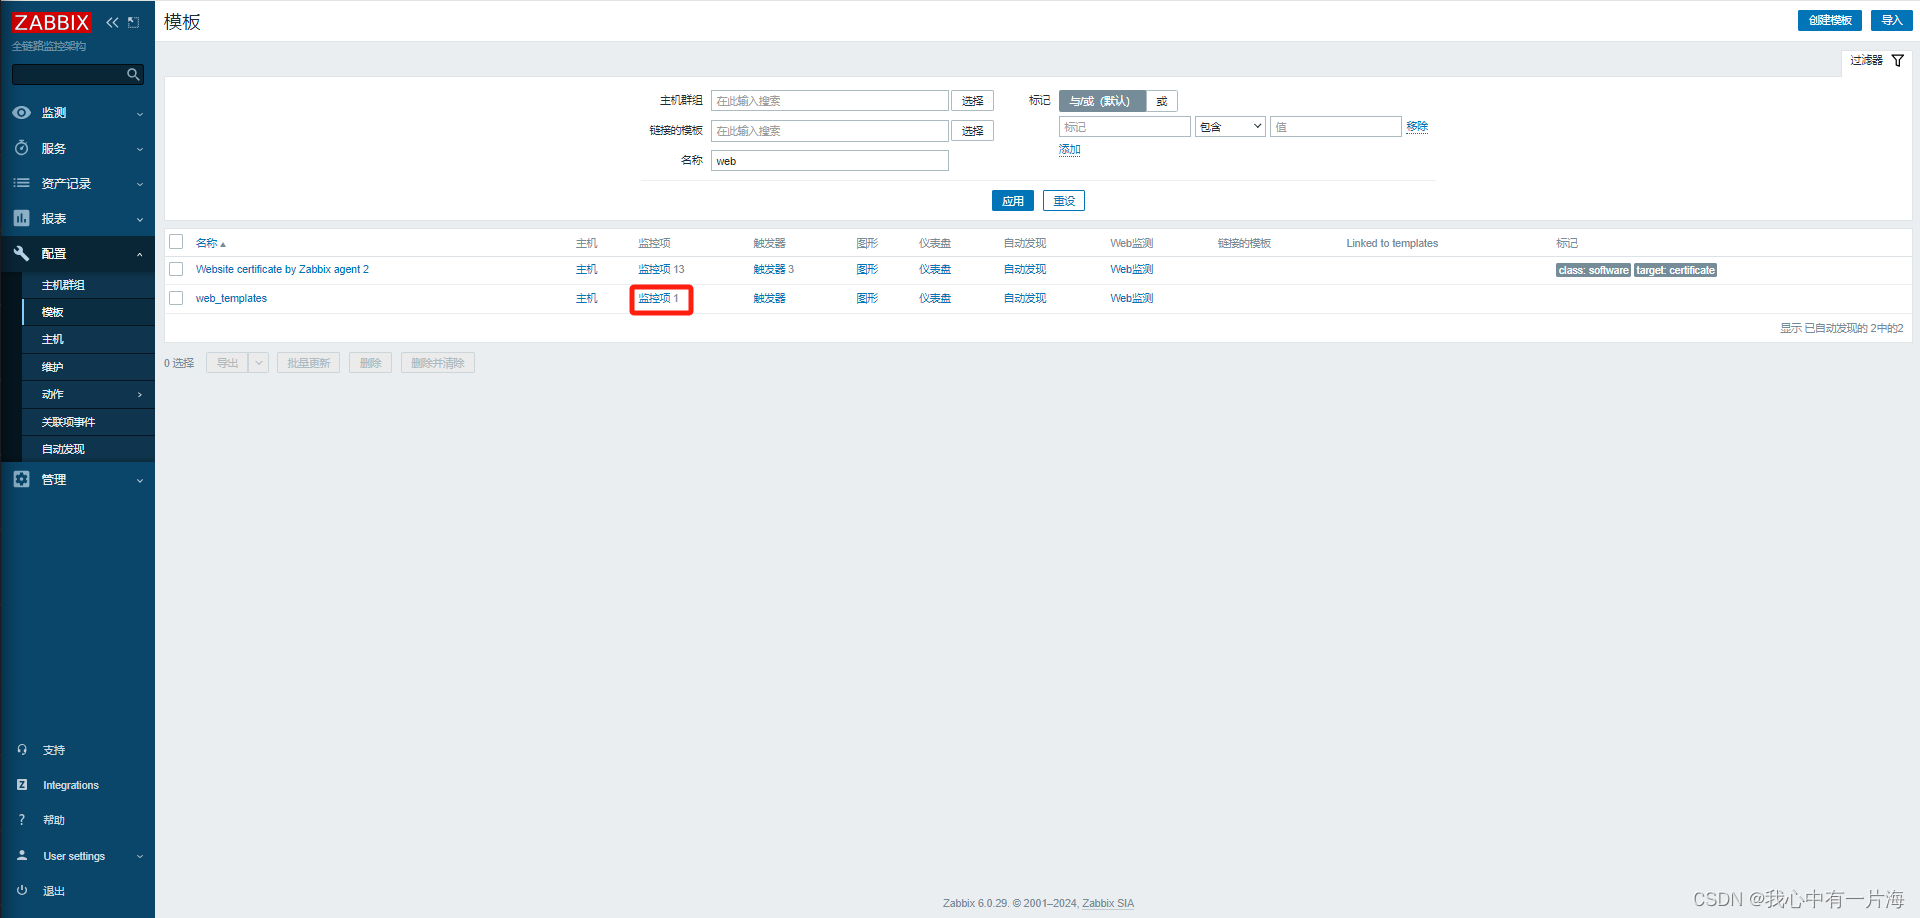The width and height of the screenshot is (1920, 918).
Task: Click the 配置 wrench icon
Action: tap(21, 253)
